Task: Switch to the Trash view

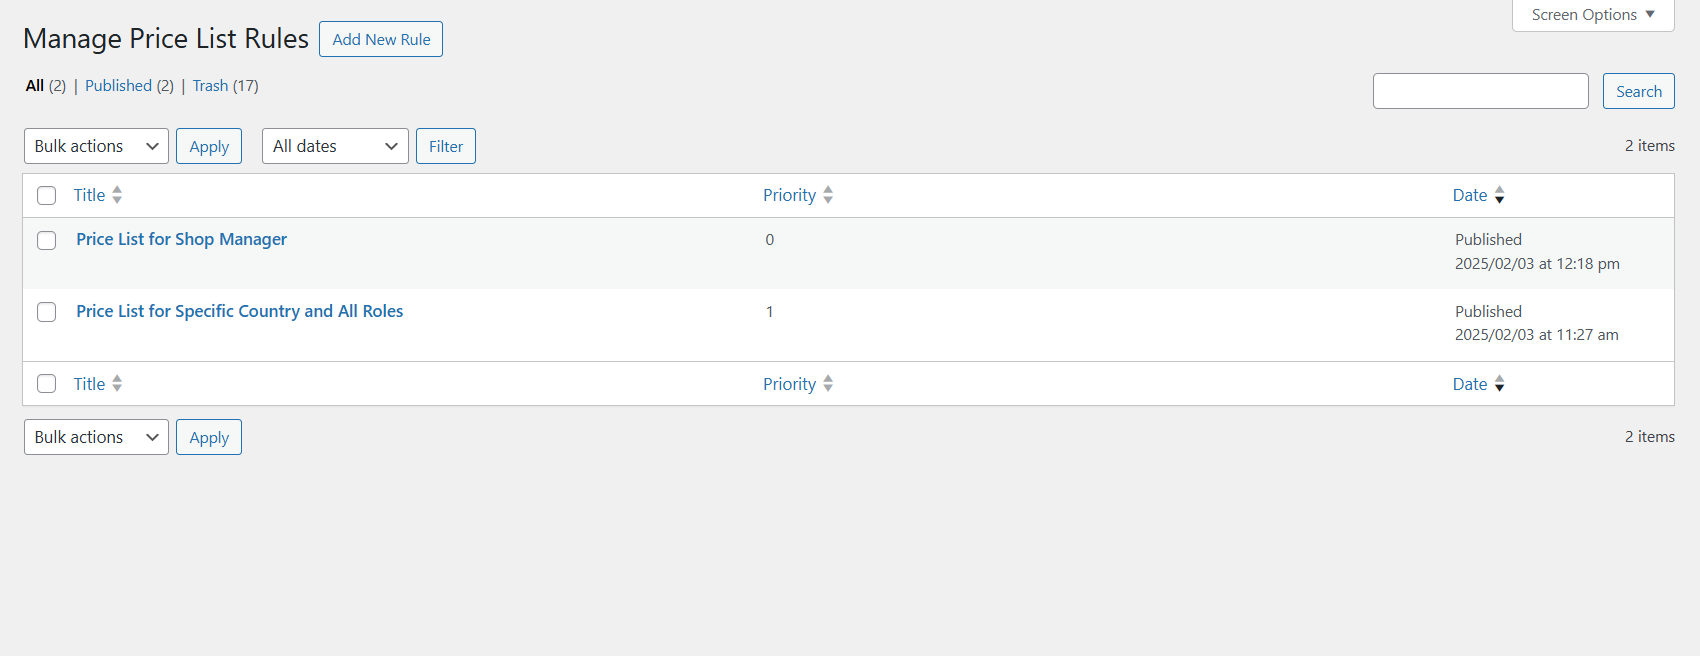Action: (210, 86)
